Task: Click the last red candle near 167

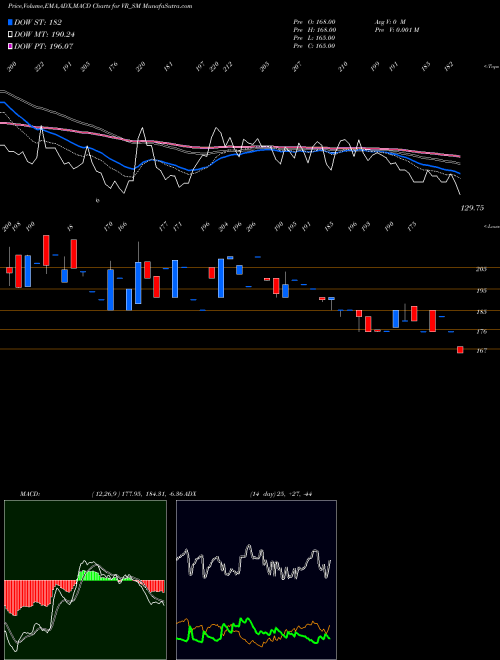Action: 460,349
